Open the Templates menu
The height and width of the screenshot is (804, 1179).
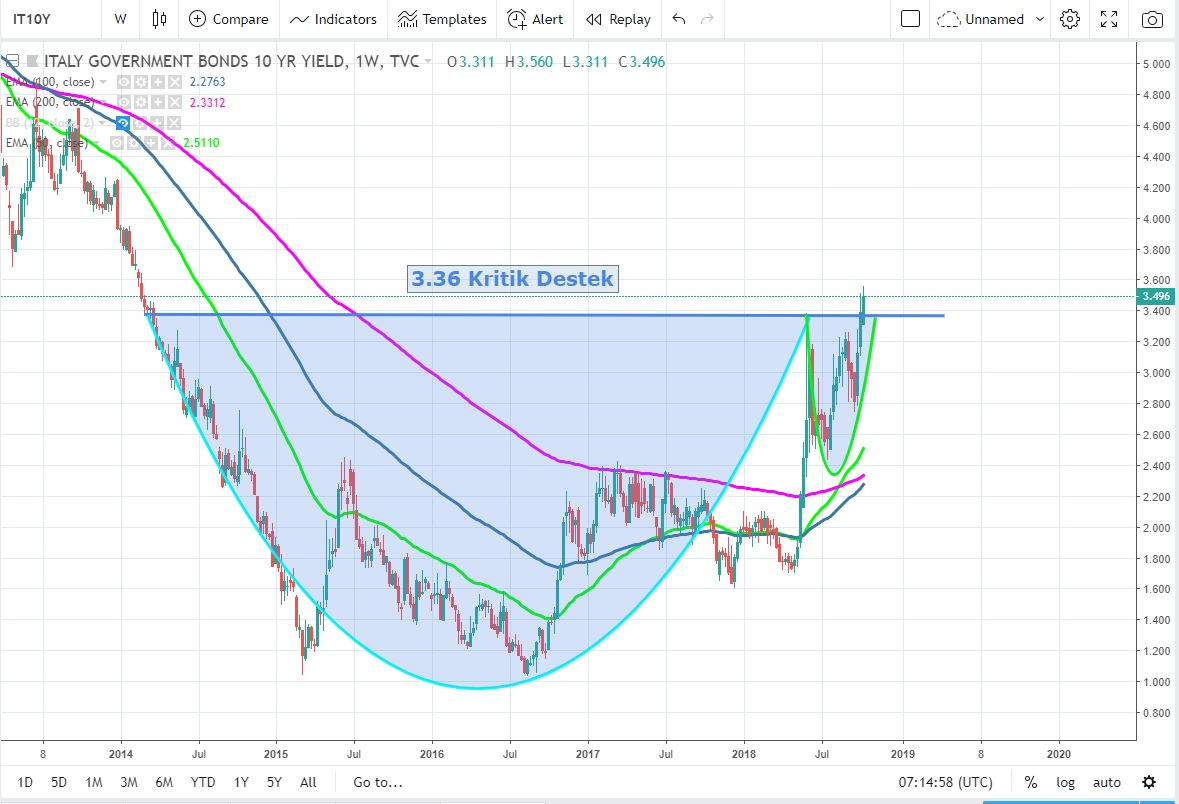(442, 19)
